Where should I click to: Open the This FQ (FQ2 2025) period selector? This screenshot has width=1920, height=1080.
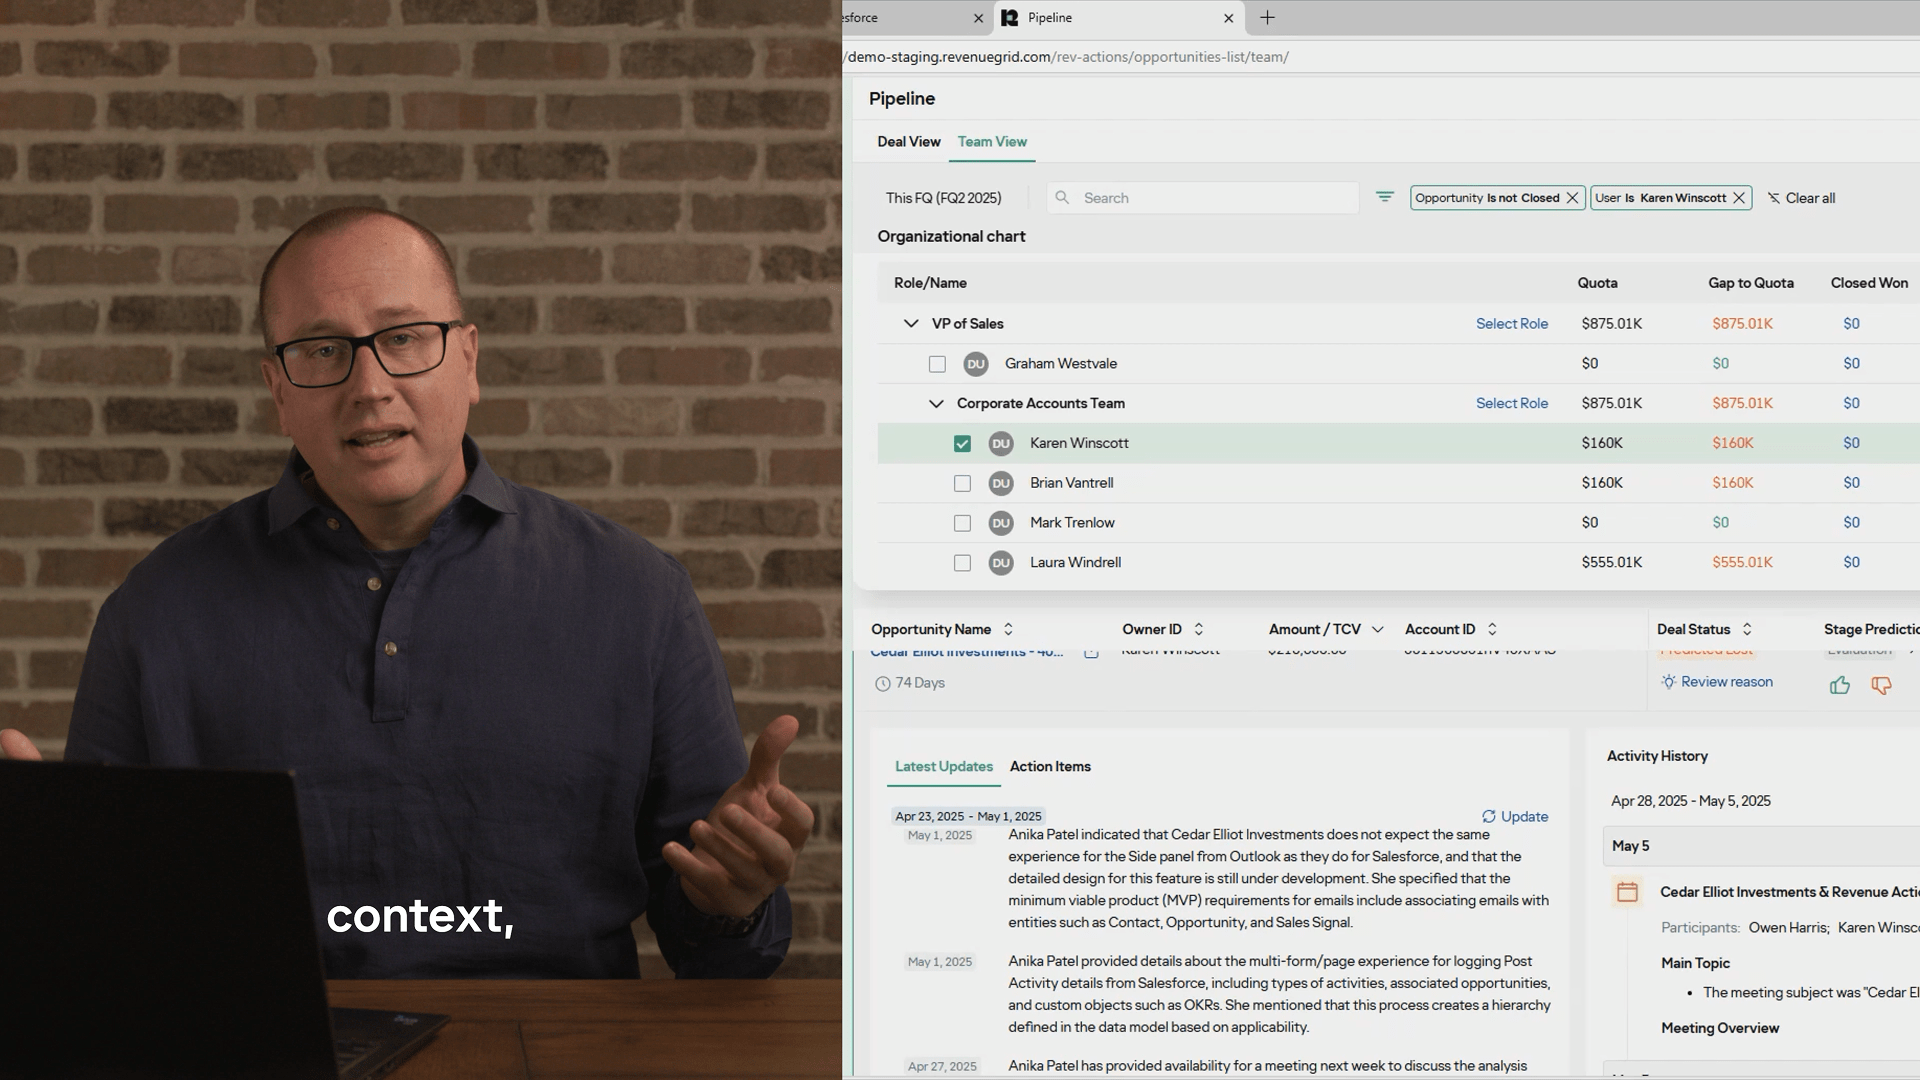pyautogui.click(x=943, y=198)
